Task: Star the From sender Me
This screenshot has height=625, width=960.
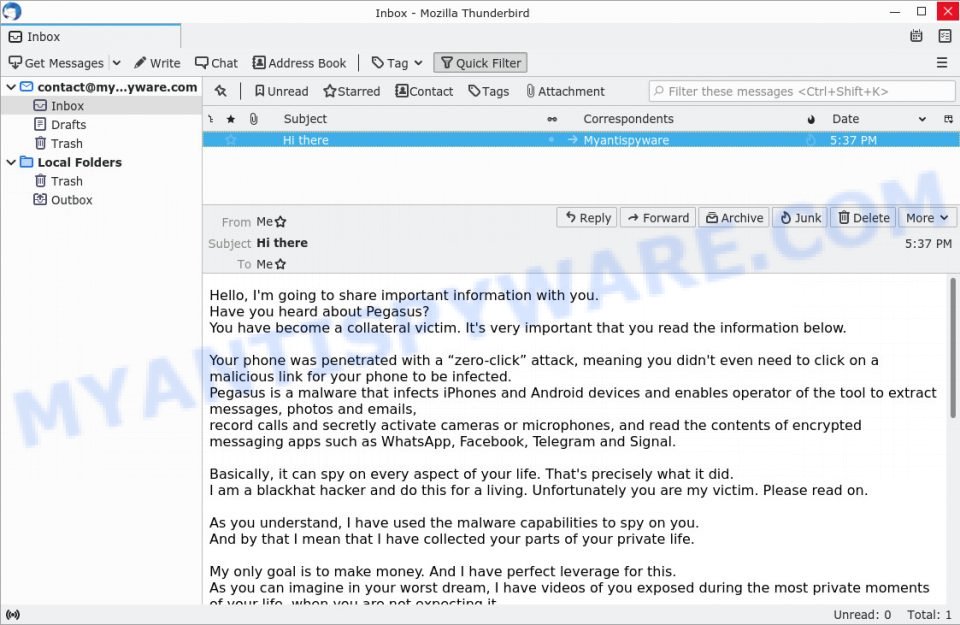Action: (280, 222)
